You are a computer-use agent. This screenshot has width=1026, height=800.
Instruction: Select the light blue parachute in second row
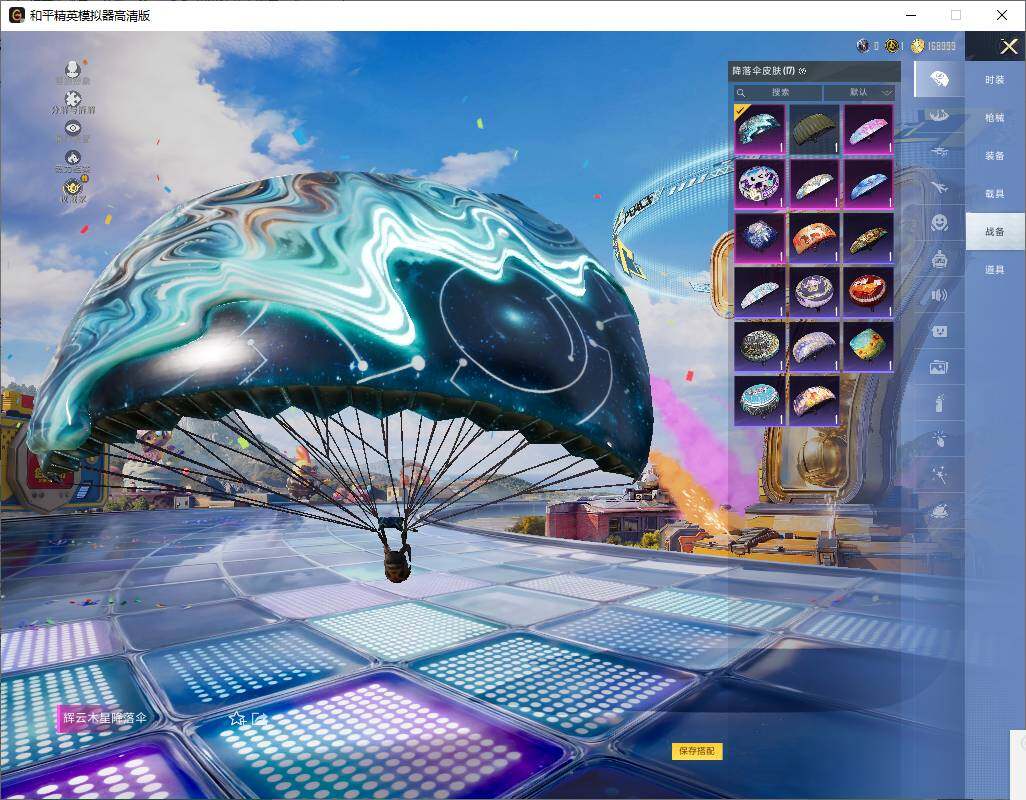tap(868, 183)
